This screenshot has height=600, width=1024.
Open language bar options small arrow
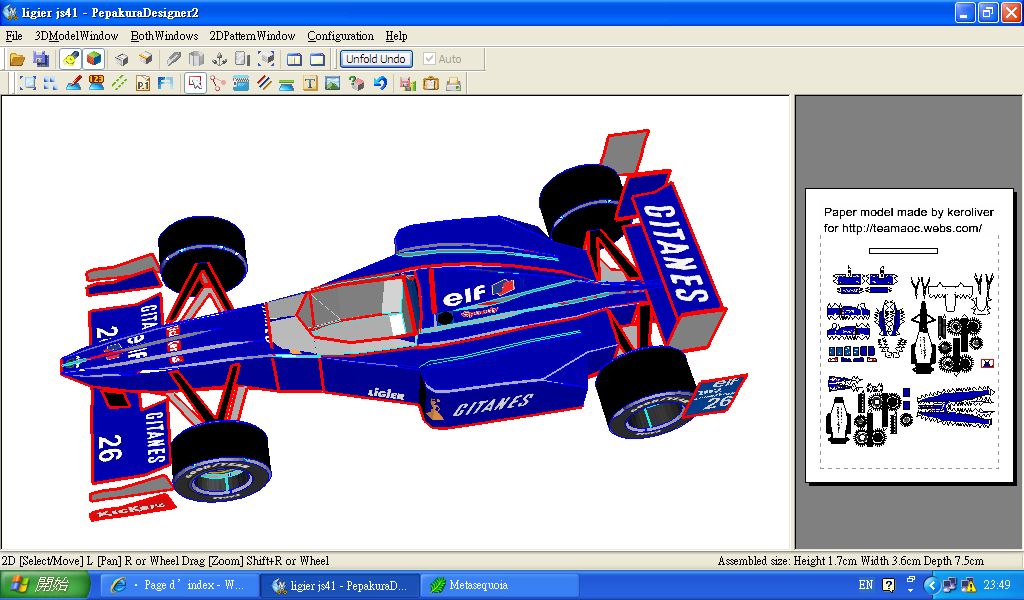coord(911,590)
